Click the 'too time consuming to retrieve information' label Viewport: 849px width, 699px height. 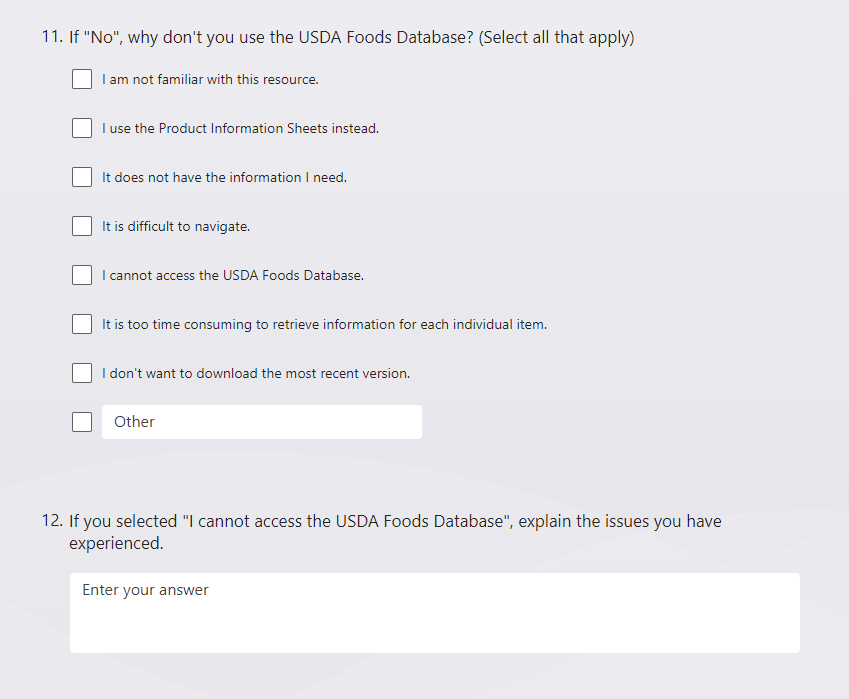click(x=324, y=324)
